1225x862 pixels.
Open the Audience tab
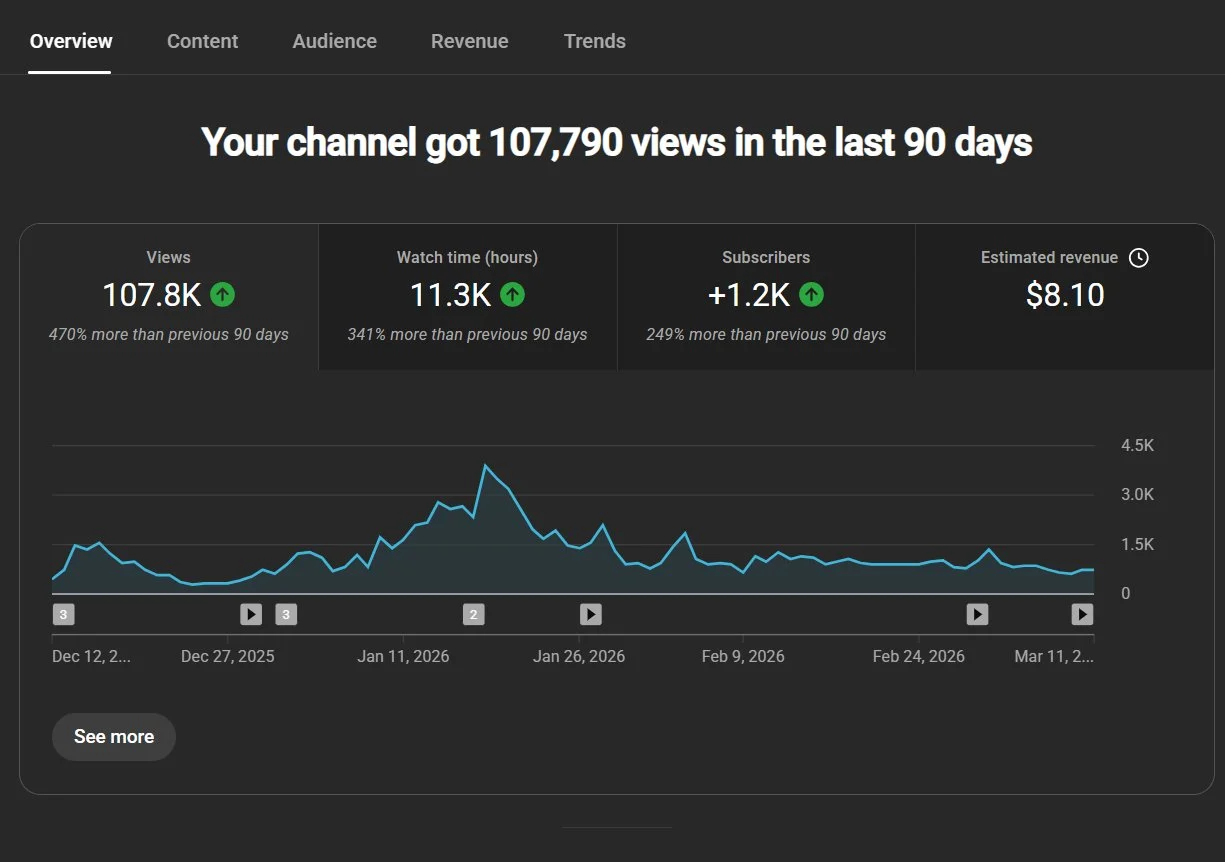point(334,41)
